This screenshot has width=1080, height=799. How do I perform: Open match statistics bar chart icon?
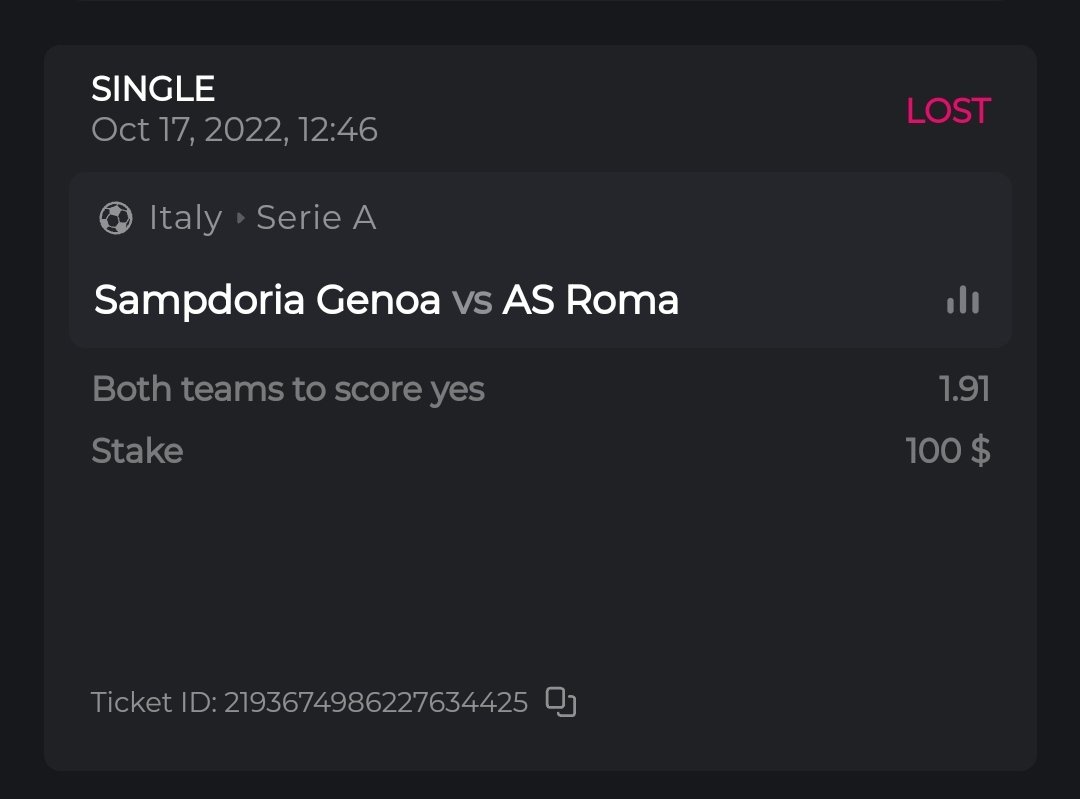963,300
